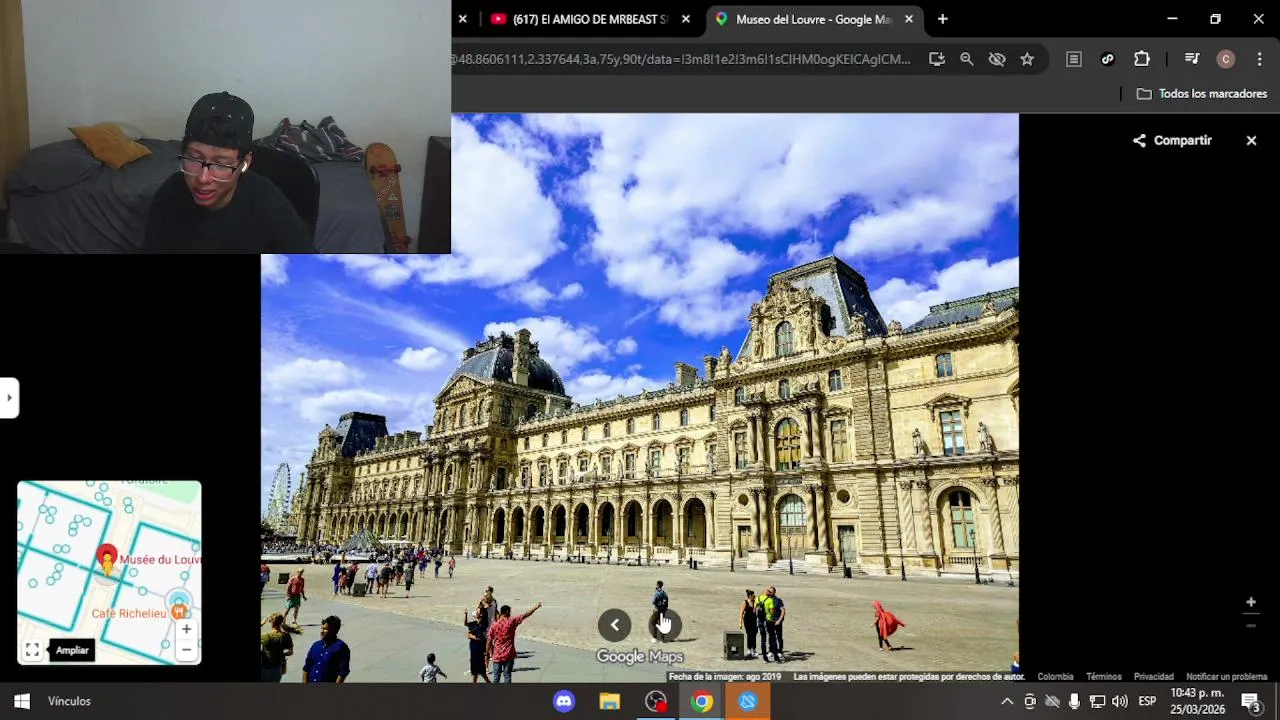Open a new browser tab
1280x720 pixels.
click(x=942, y=19)
